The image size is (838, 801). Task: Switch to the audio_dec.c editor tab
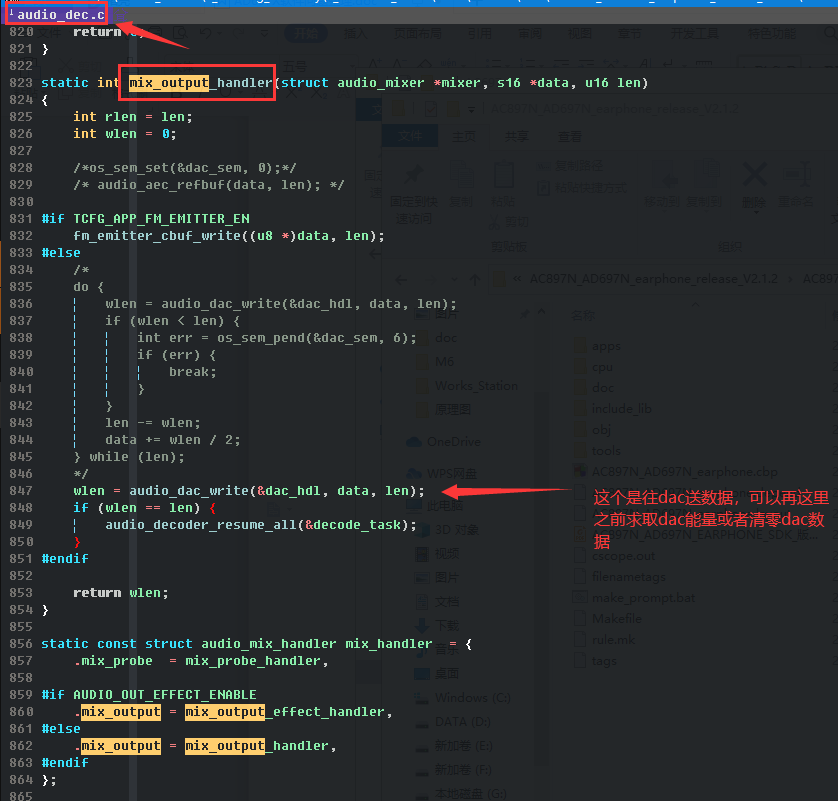tap(57, 14)
